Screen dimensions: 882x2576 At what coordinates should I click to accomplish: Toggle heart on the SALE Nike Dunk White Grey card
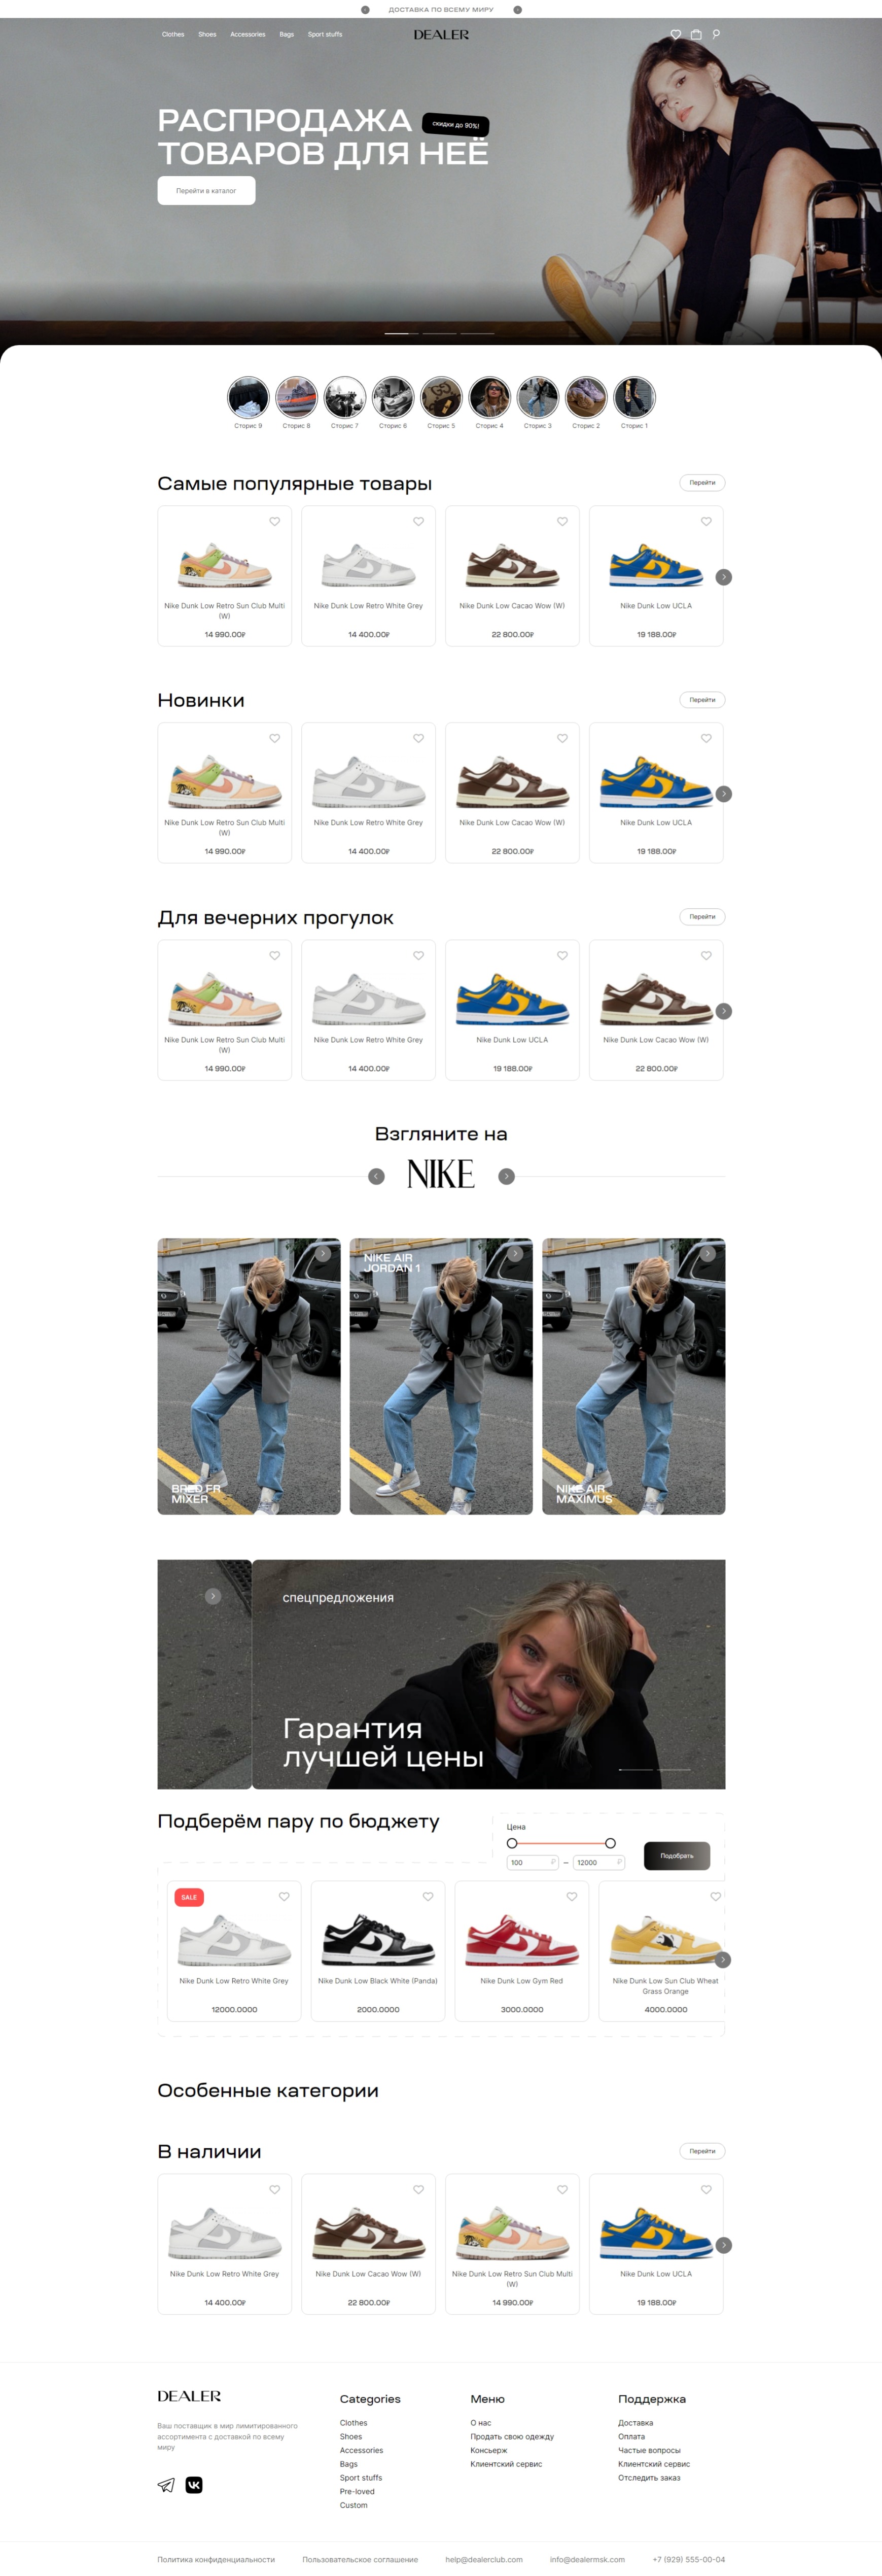click(x=284, y=1896)
